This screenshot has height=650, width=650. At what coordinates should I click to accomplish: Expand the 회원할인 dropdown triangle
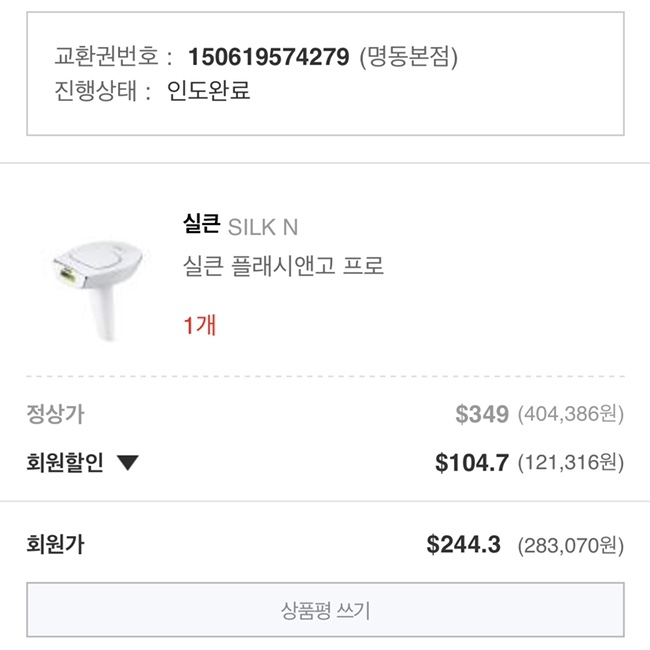pyautogui.click(x=128, y=462)
